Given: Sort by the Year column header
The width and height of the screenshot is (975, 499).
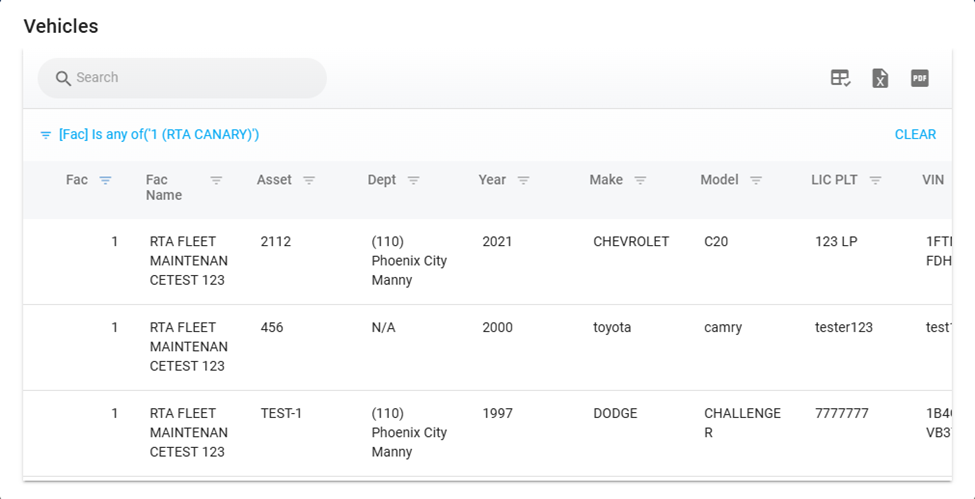Looking at the screenshot, I should pyautogui.click(x=492, y=180).
